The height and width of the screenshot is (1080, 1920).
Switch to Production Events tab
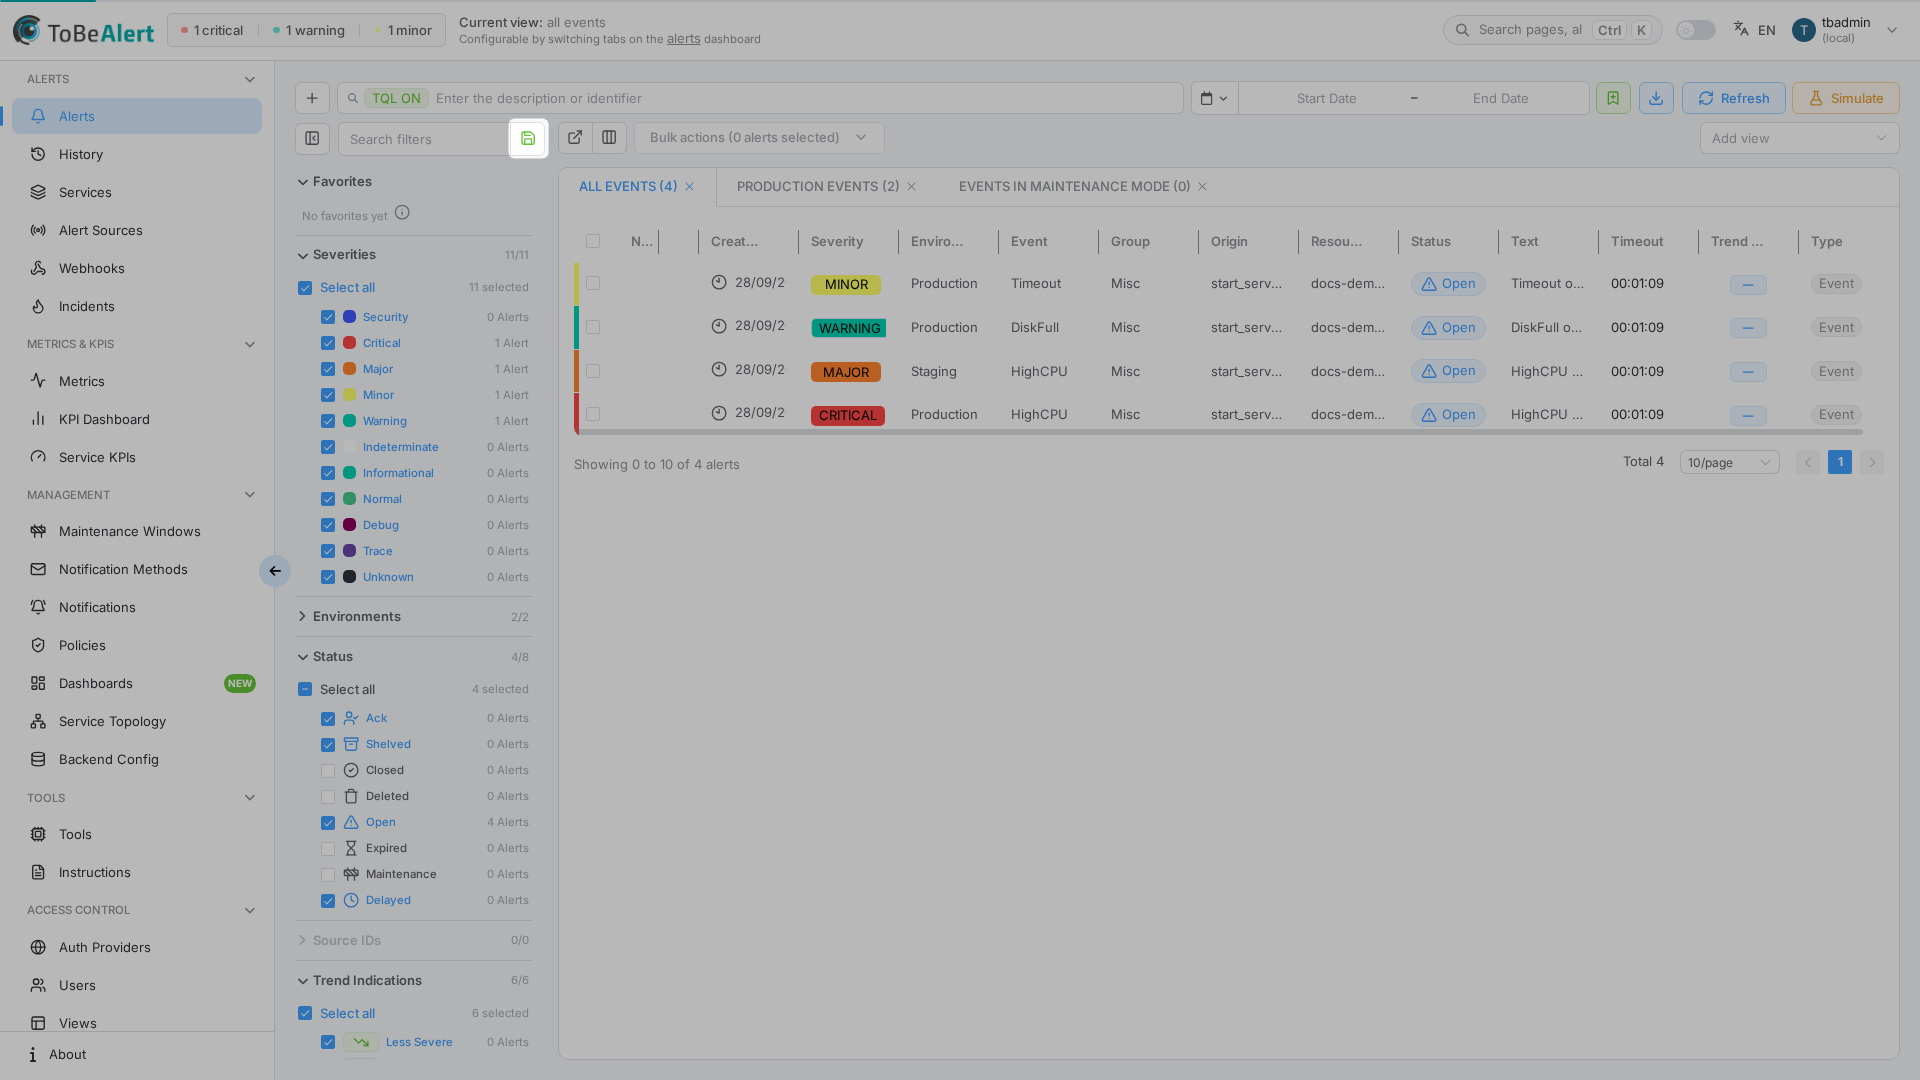[x=818, y=187]
